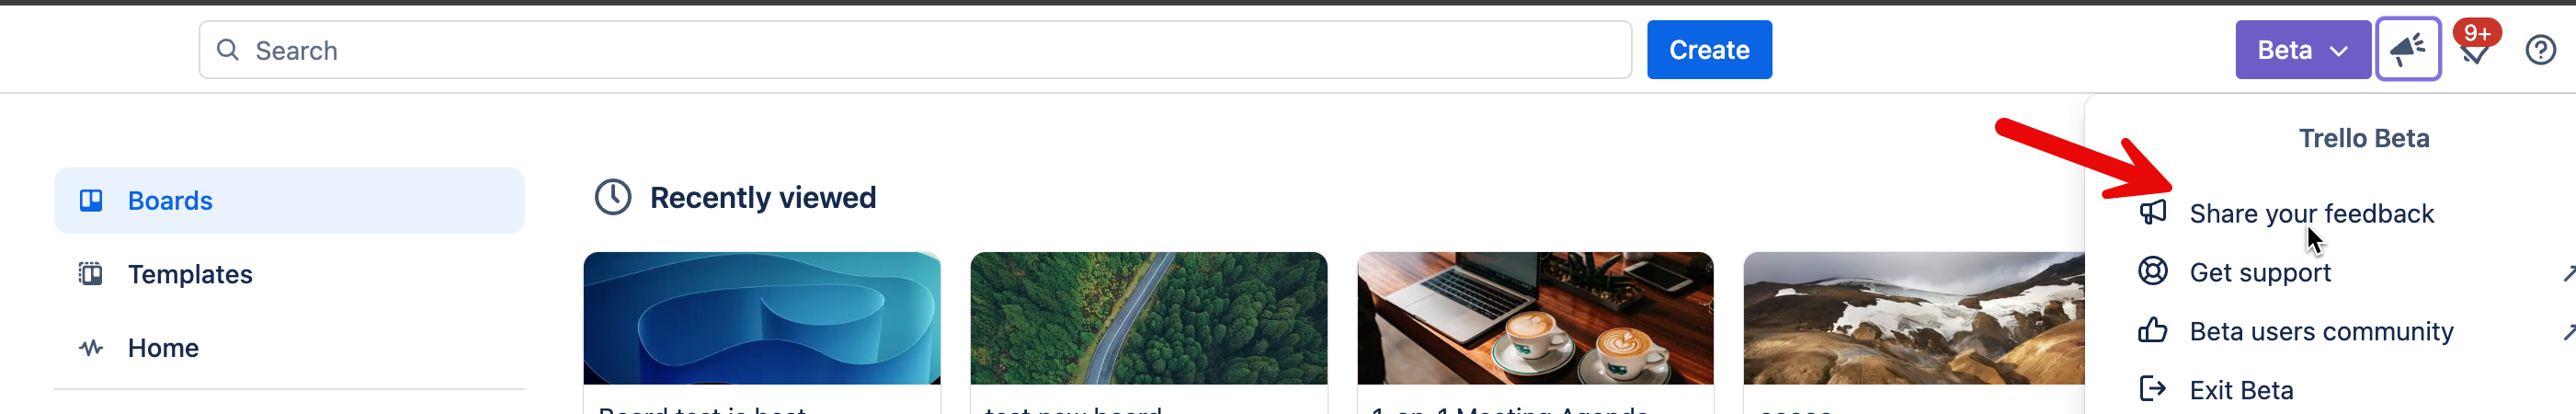
Task: Open the forest road board thumbnail
Action: click(x=1148, y=318)
